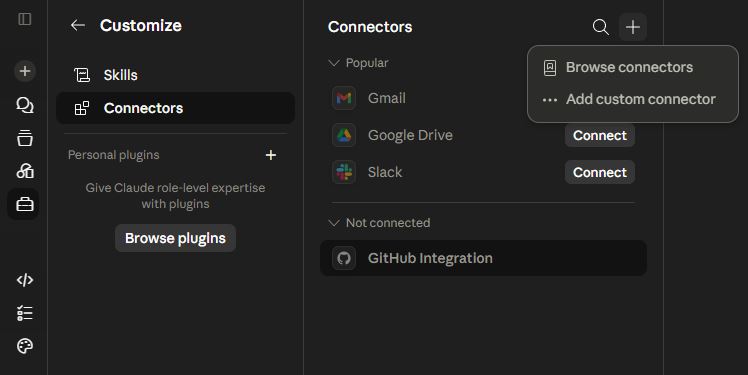
Task: Choose Add custom connector from the menu
Action: click(x=633, y=99)
